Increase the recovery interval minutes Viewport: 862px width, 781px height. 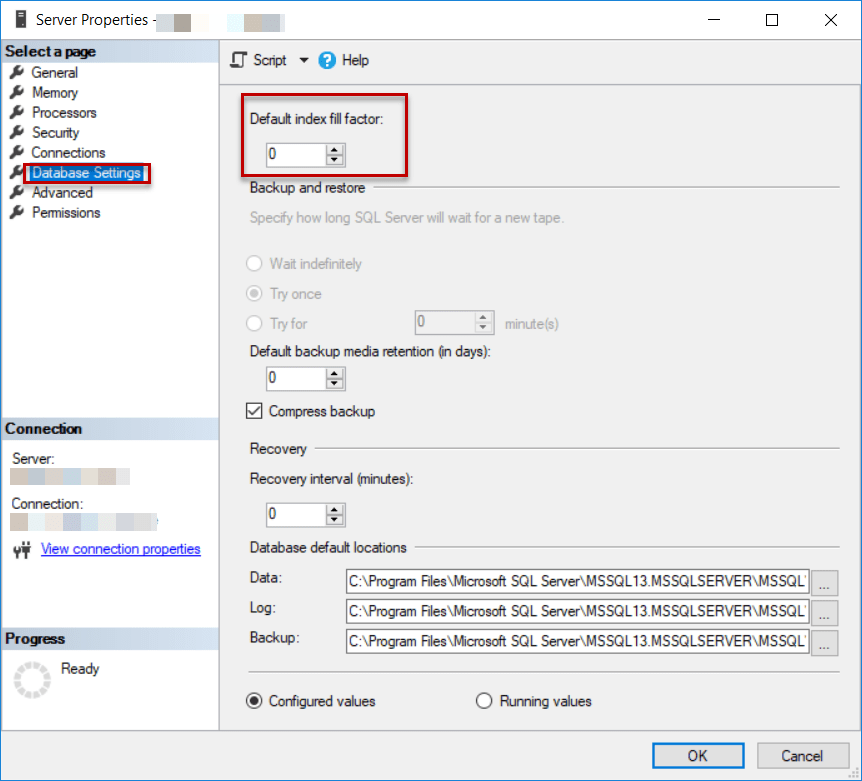(334, 509)
